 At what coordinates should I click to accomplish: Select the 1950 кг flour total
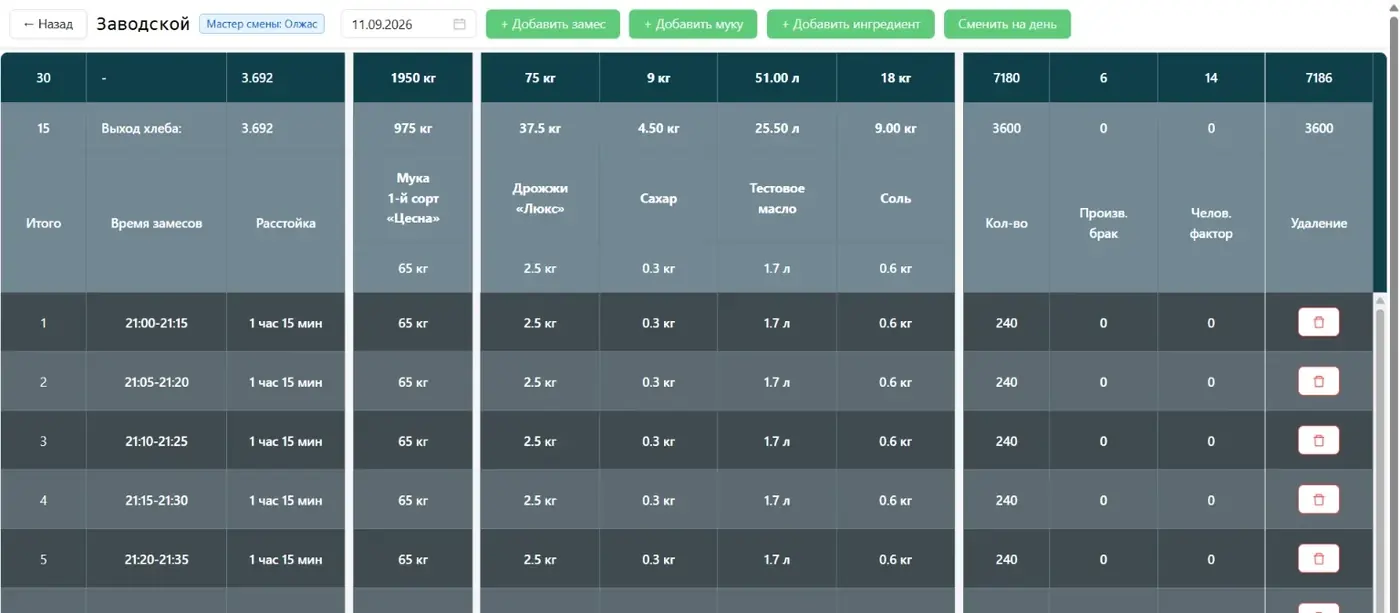[x=412, y=78]
